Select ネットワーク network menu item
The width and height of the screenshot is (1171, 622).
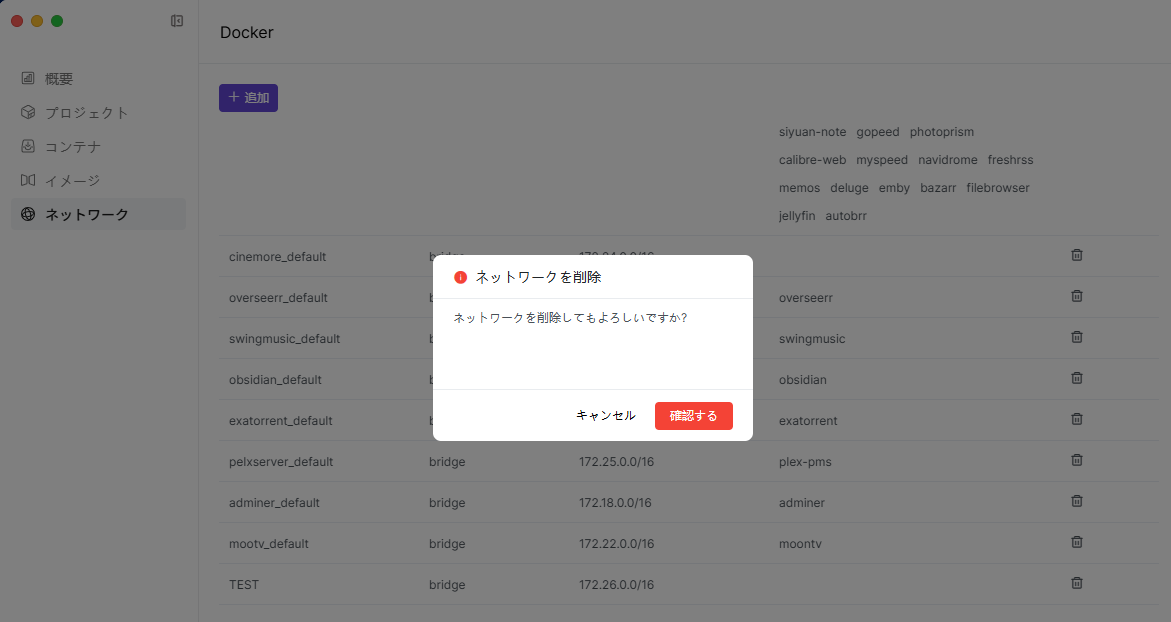(x=86, y=214)
